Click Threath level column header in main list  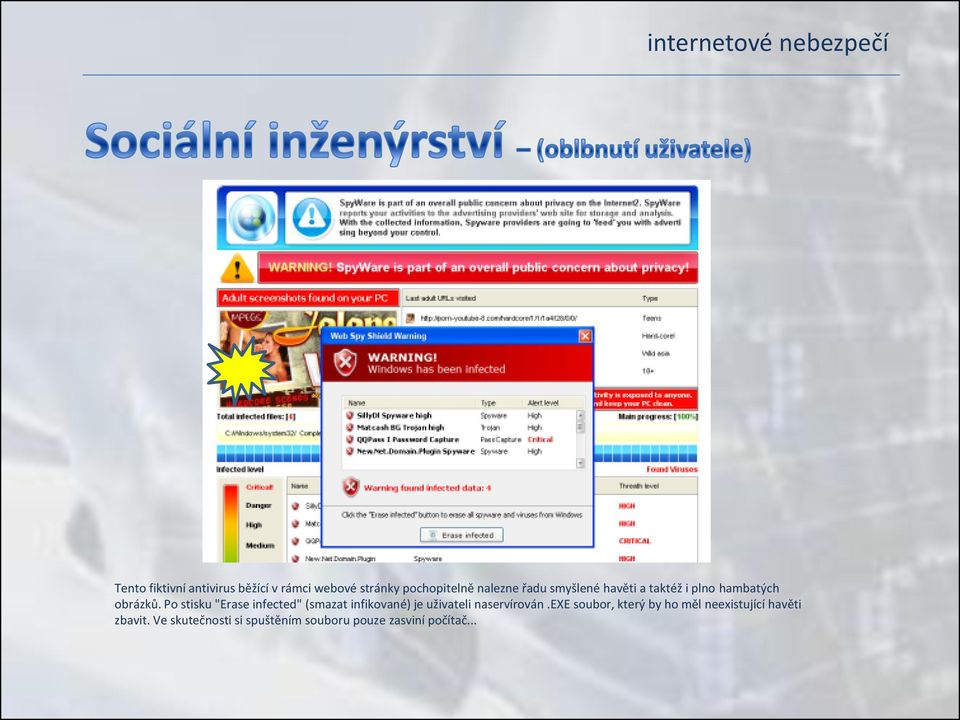pyautogui.click(x=639, y=486)
